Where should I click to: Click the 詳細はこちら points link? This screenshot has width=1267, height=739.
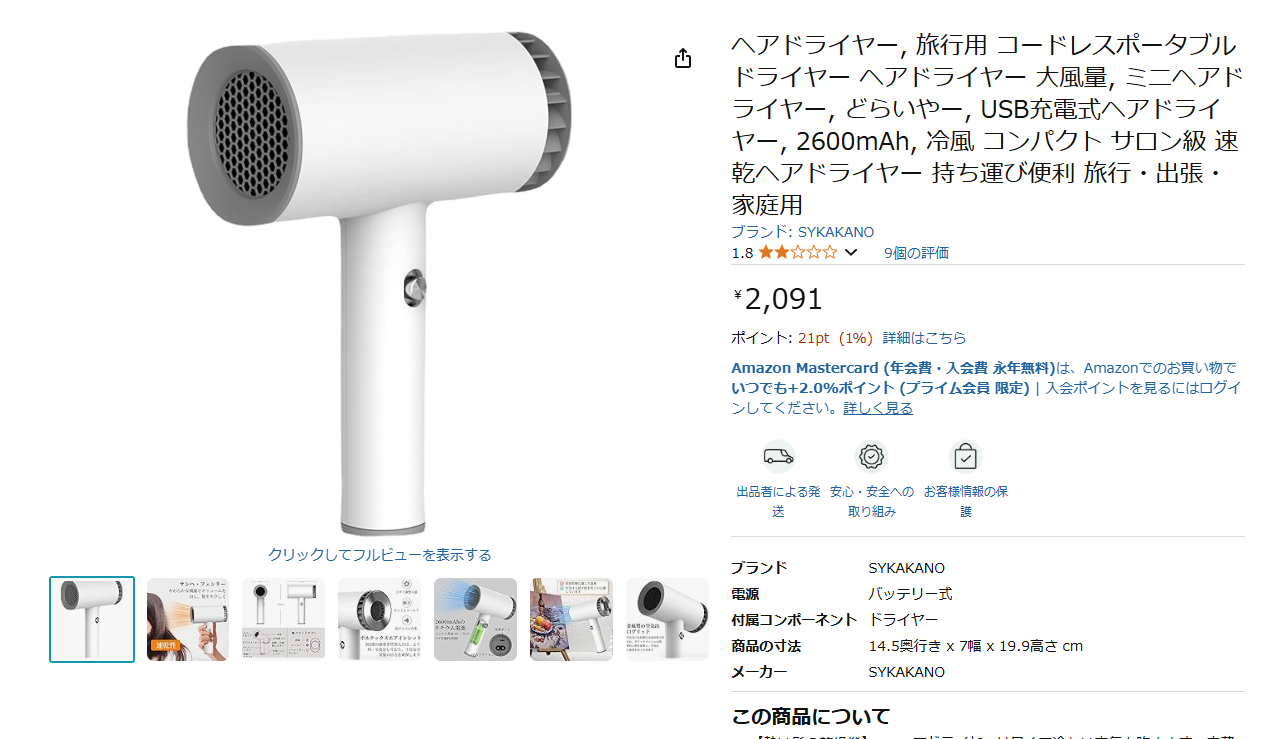924,338
